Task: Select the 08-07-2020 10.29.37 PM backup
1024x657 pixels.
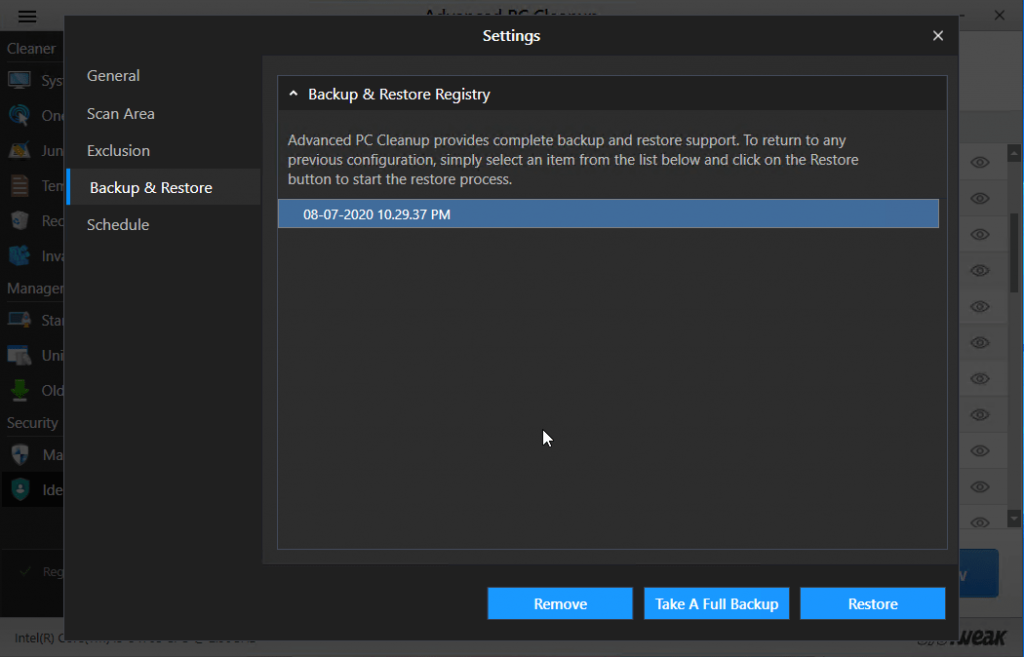Action: point(608,214)
